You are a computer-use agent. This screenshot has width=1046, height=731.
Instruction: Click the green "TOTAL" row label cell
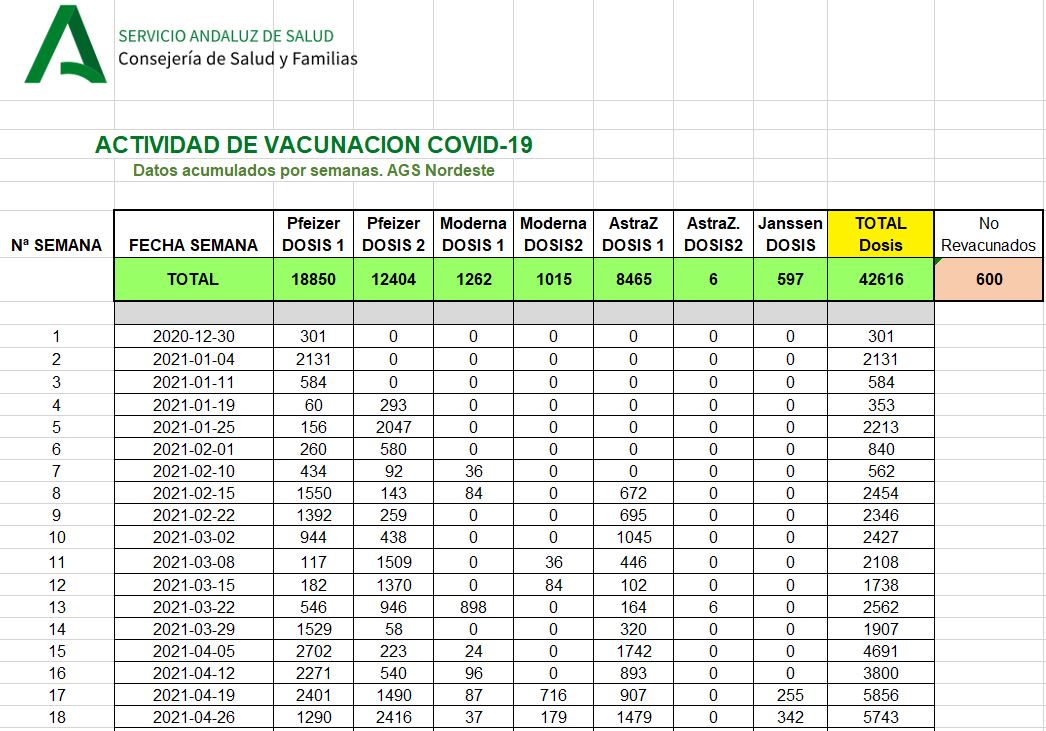[193, 280]
